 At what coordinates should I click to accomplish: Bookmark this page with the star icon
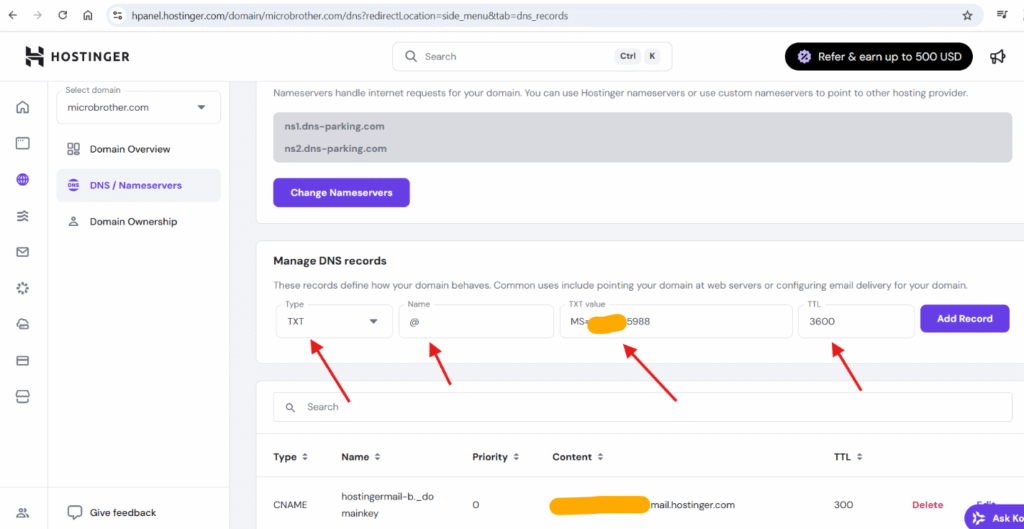(967, 16)
